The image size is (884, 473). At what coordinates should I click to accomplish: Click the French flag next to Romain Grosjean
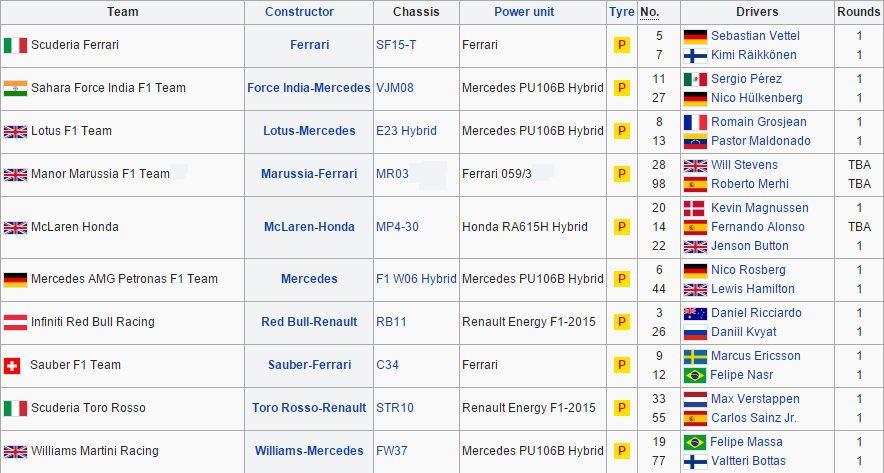click(695, 122)
